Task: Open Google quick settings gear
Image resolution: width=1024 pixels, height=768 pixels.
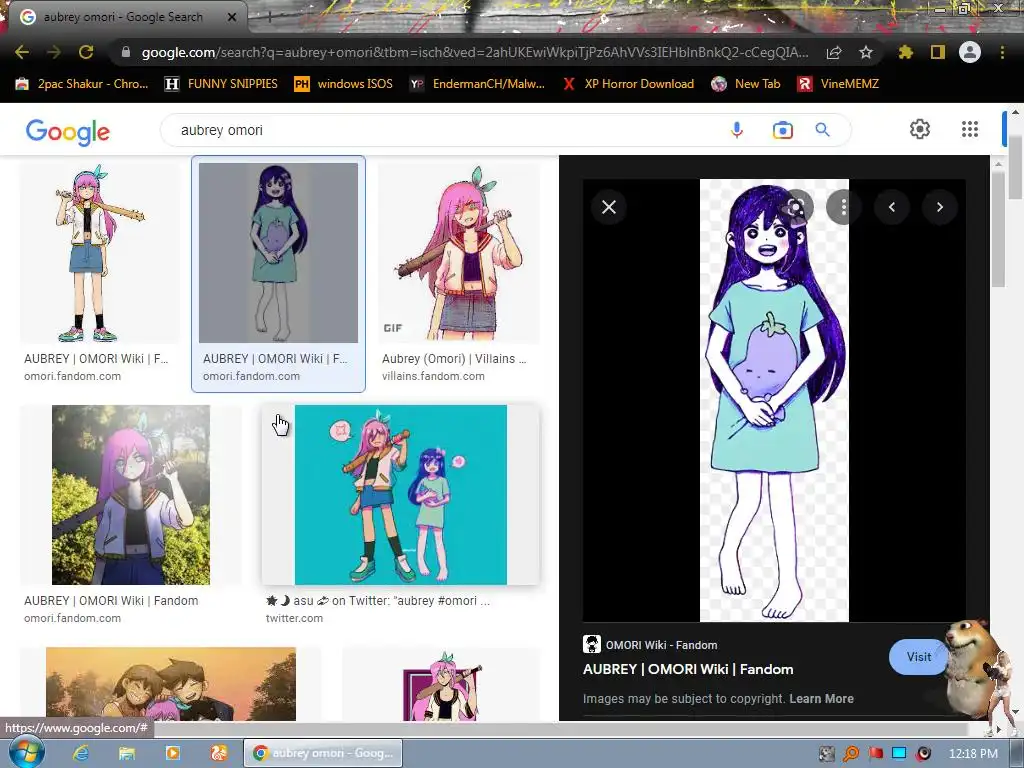Action: click(920, 129)
